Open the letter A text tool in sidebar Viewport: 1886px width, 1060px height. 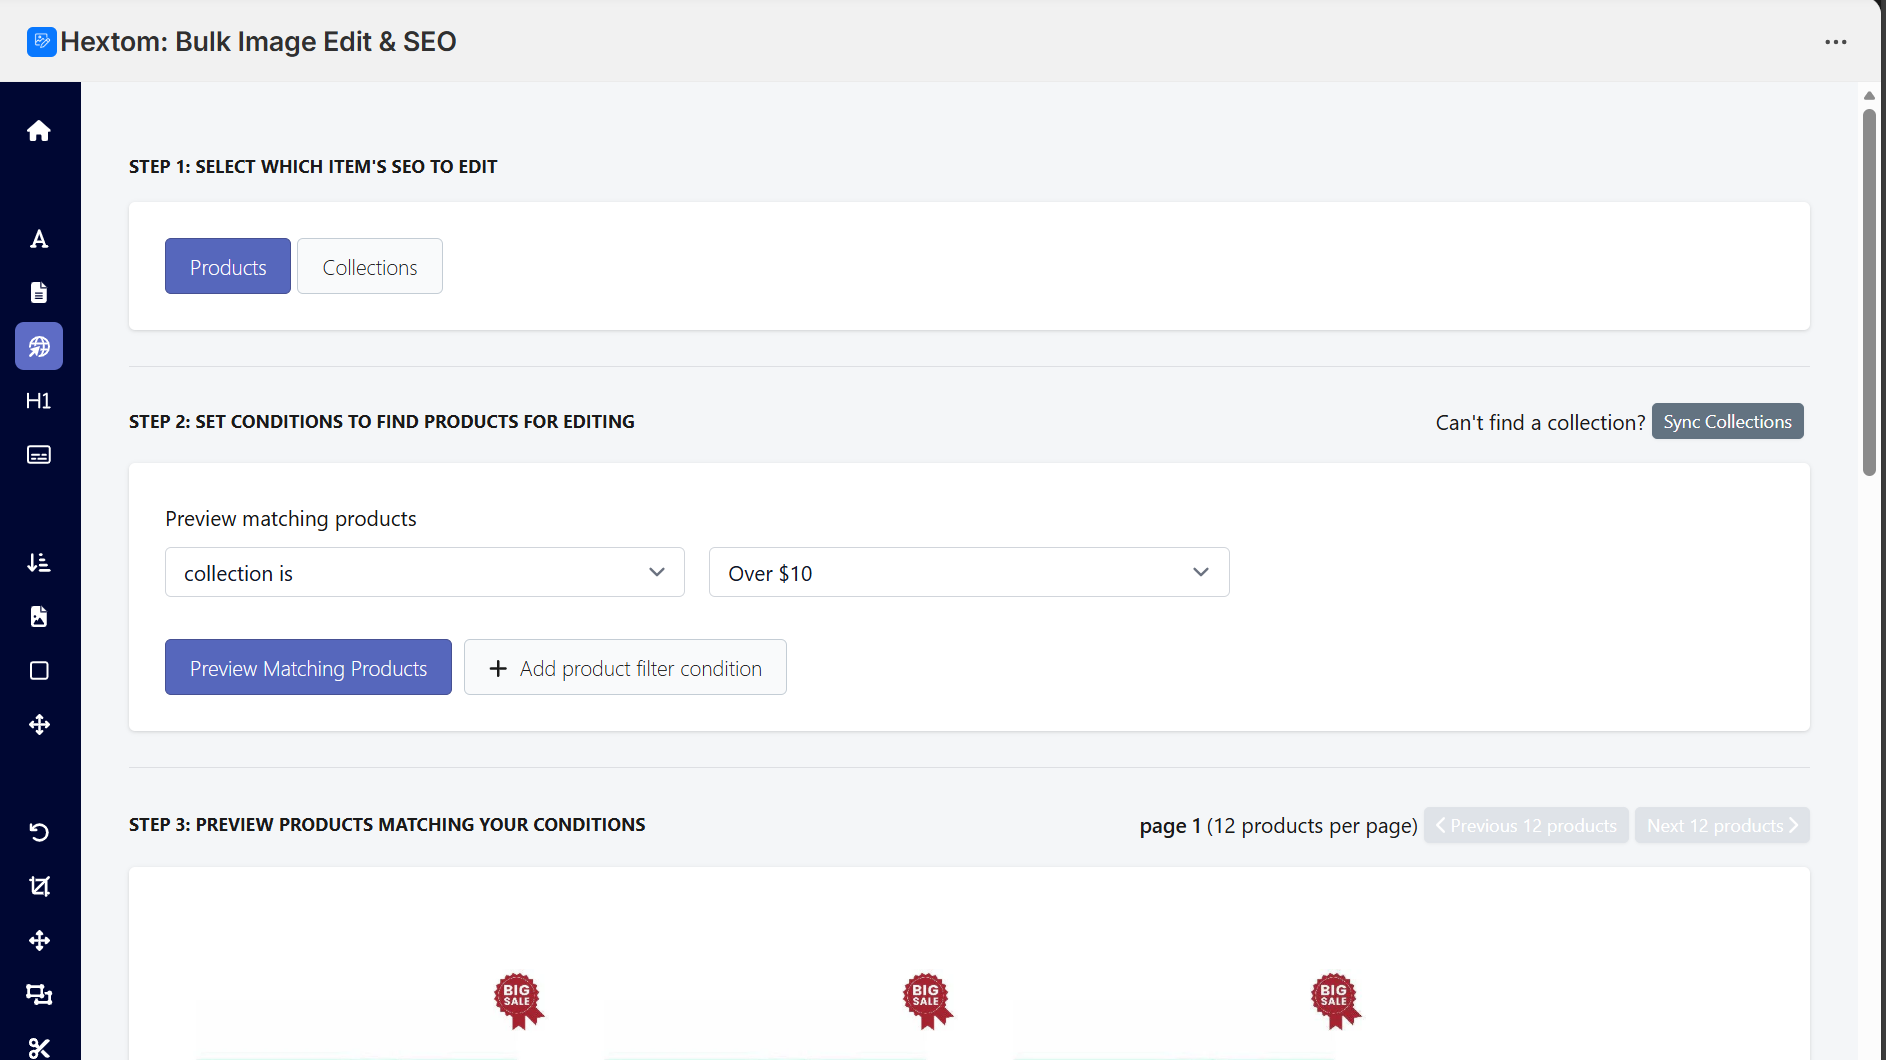(39, 239)
